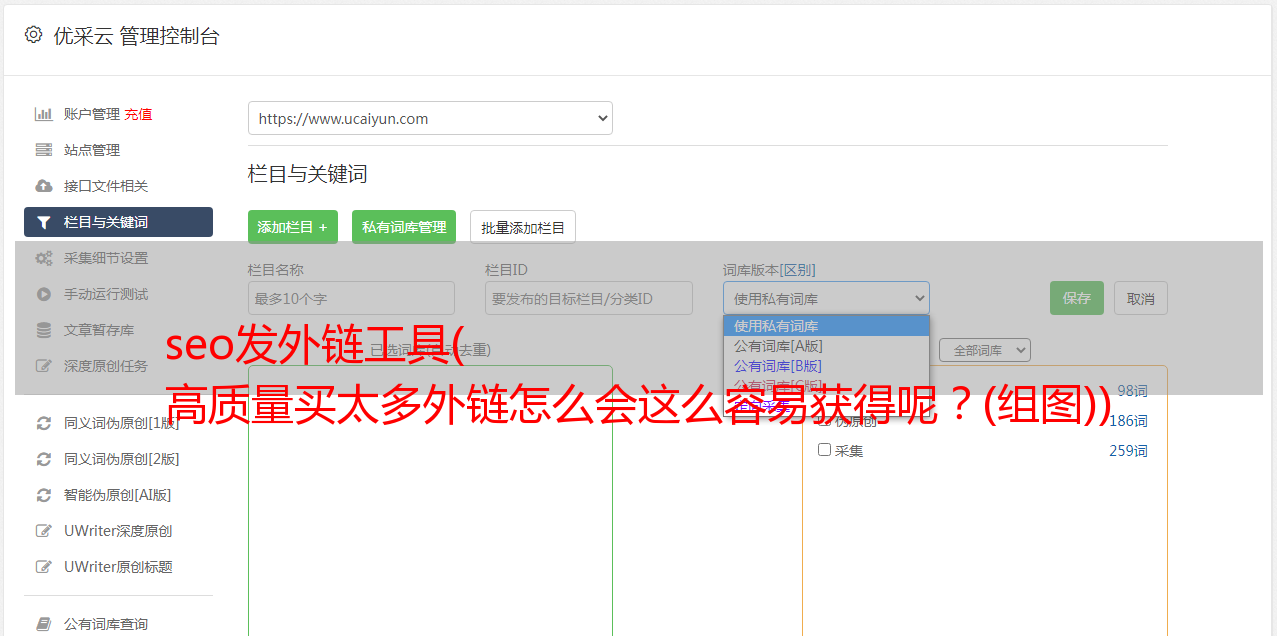Open 采集细节设置 in the sidebar

[106, 258]
